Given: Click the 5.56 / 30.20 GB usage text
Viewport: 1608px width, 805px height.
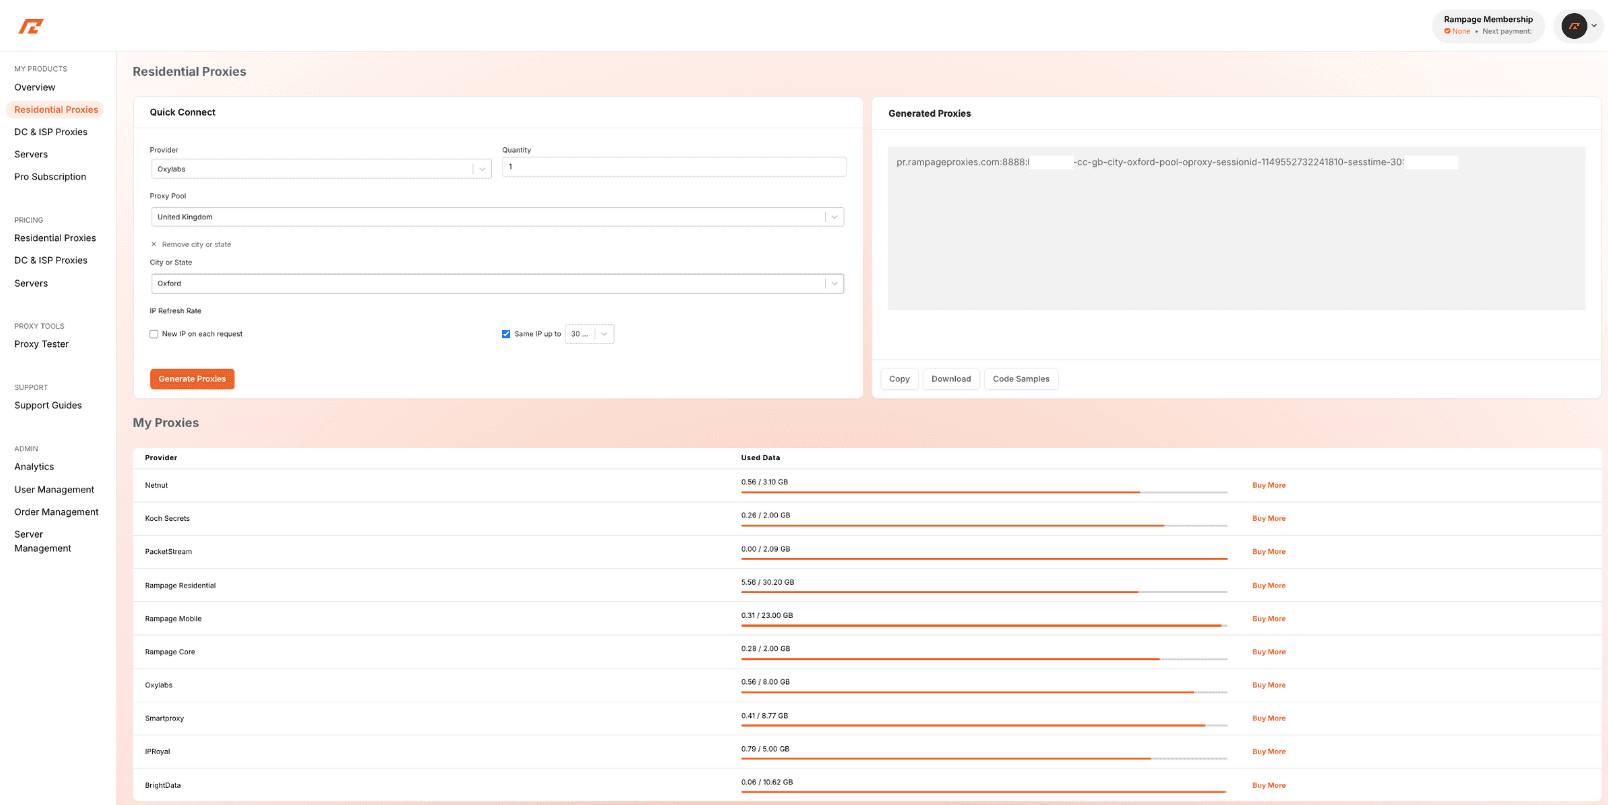Looking at the screenshot, I should 767,582.
